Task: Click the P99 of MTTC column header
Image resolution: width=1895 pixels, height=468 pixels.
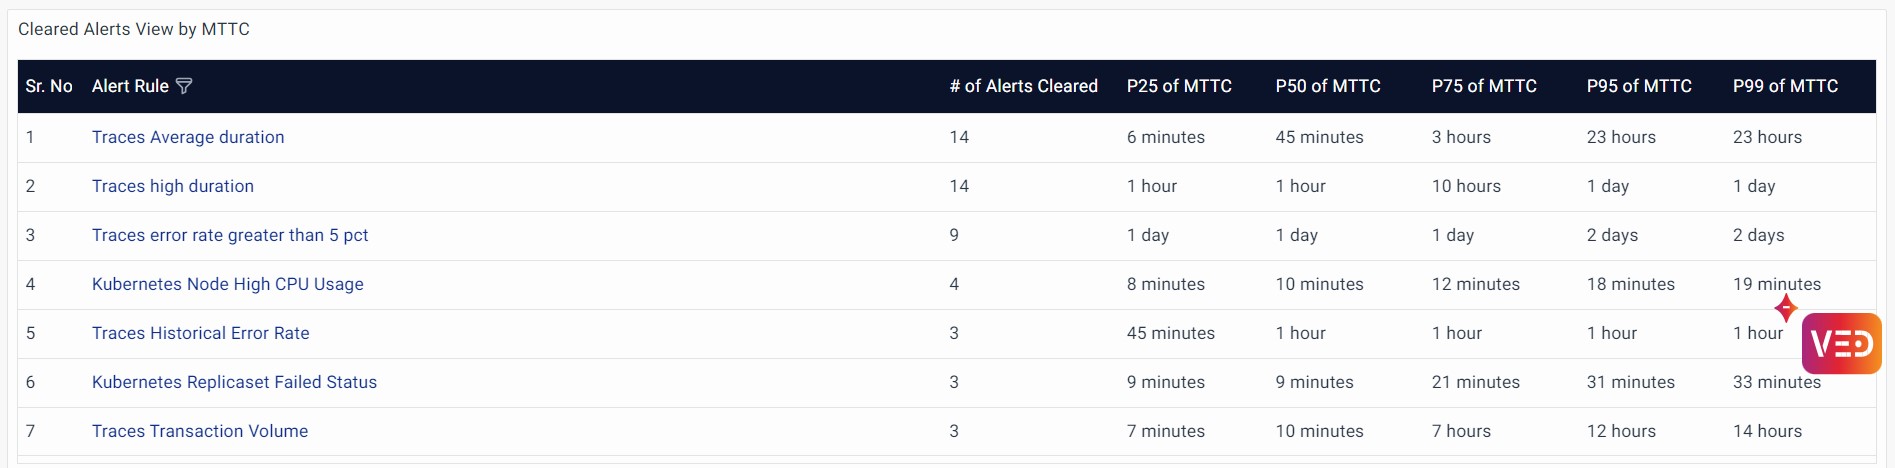Action: pyautogui.click(x=1785, y=86)
